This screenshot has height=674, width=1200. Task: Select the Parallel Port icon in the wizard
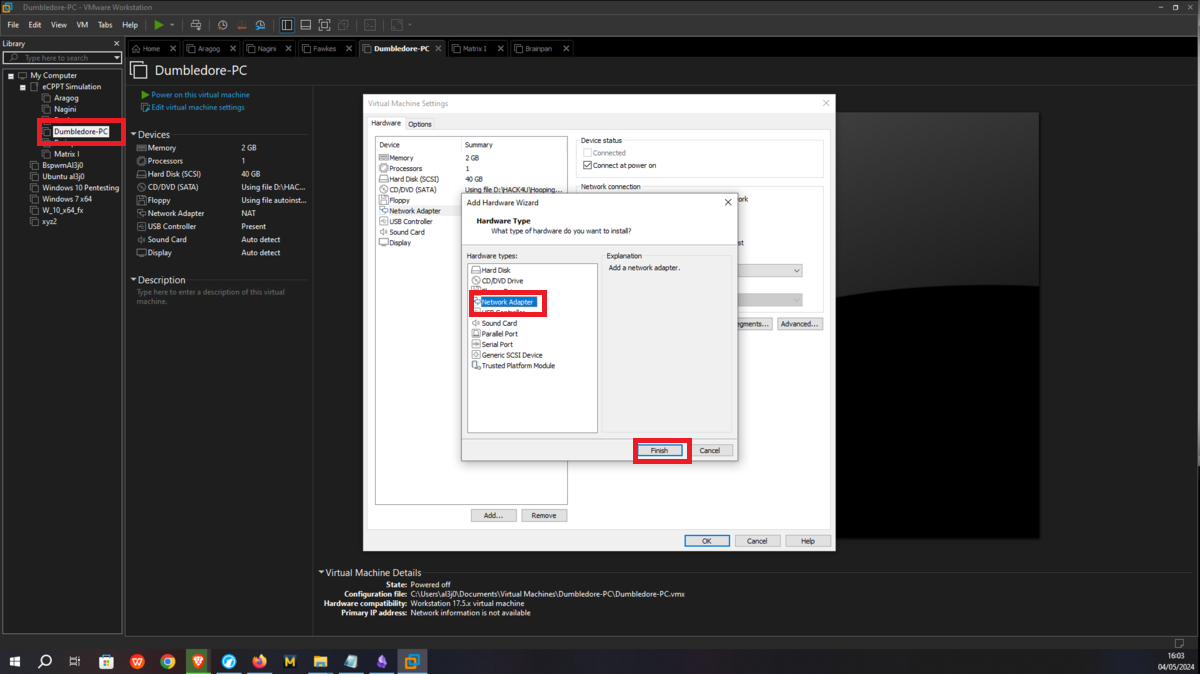pyautogui.click(x=475, y=334)
